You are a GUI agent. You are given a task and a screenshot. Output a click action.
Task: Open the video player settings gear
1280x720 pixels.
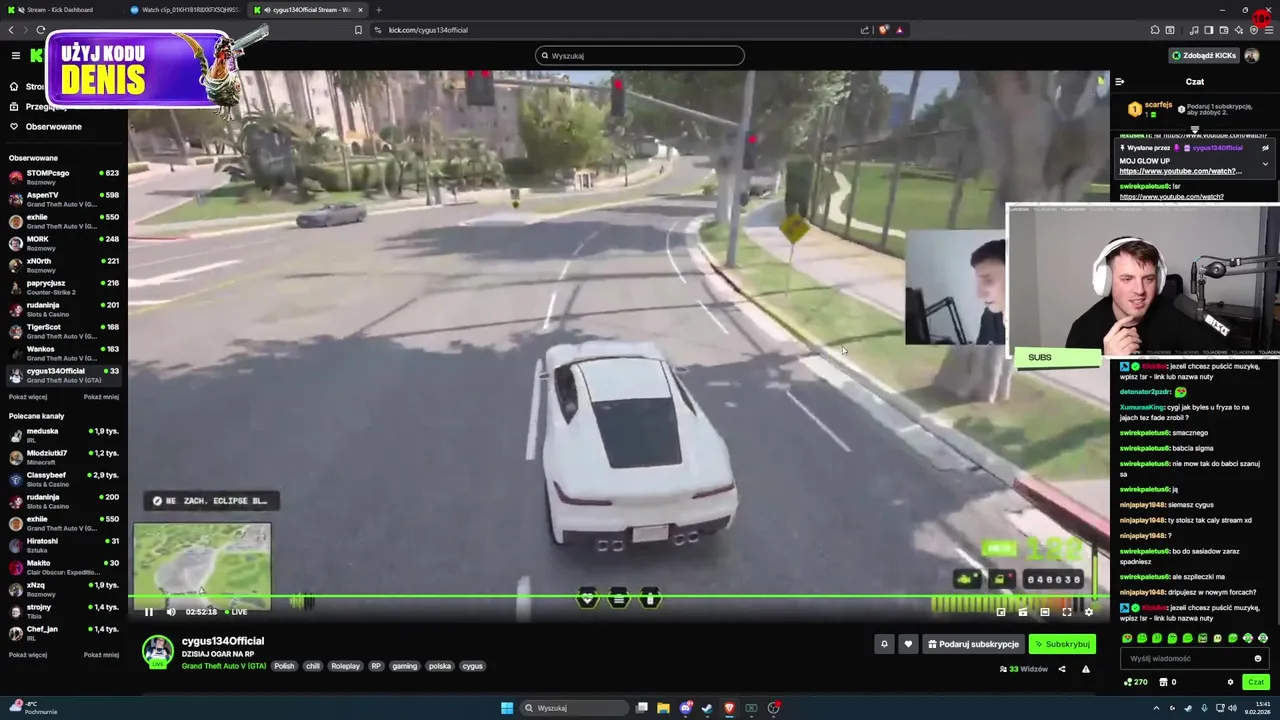[x=1089, y=612]
